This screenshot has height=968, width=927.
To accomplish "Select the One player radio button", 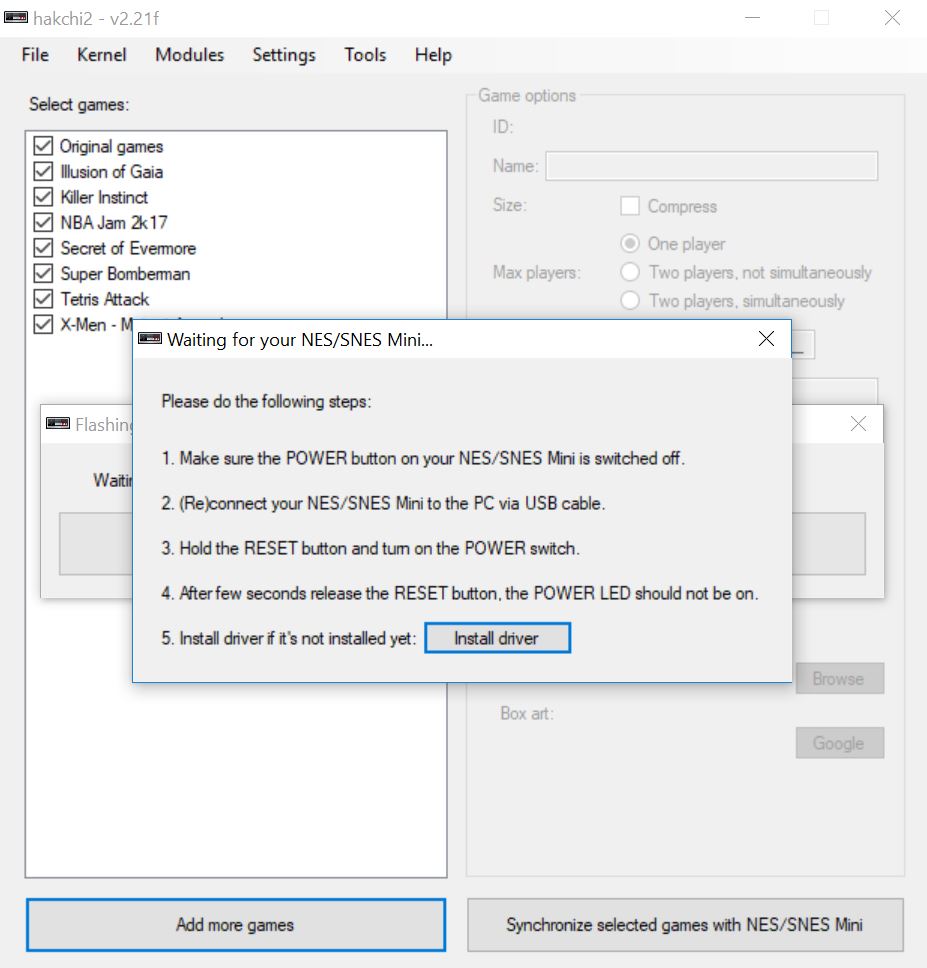I will coord(630,244).
